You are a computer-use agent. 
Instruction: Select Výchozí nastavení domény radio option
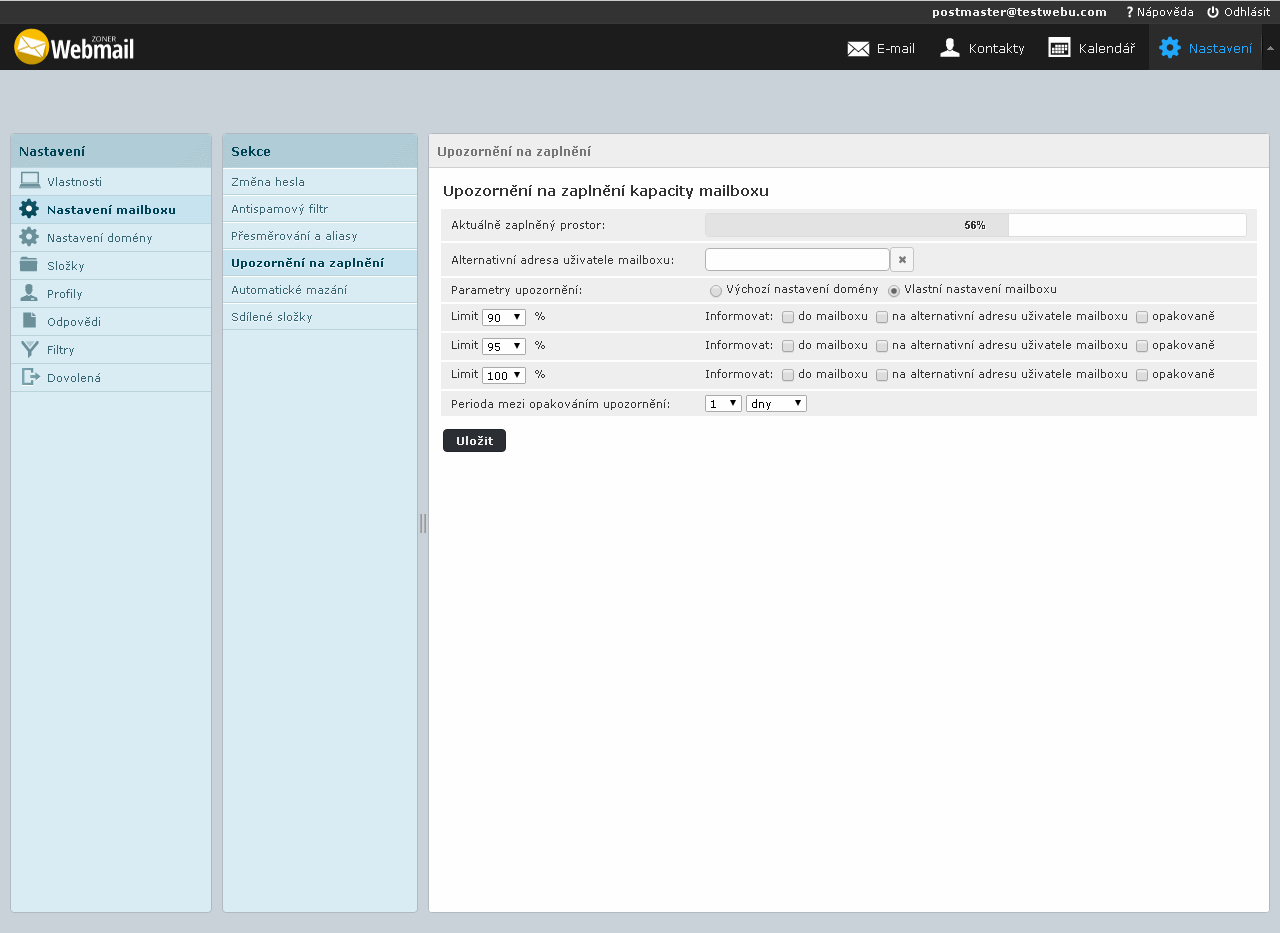pyautogui.click(x=715, y=291)
